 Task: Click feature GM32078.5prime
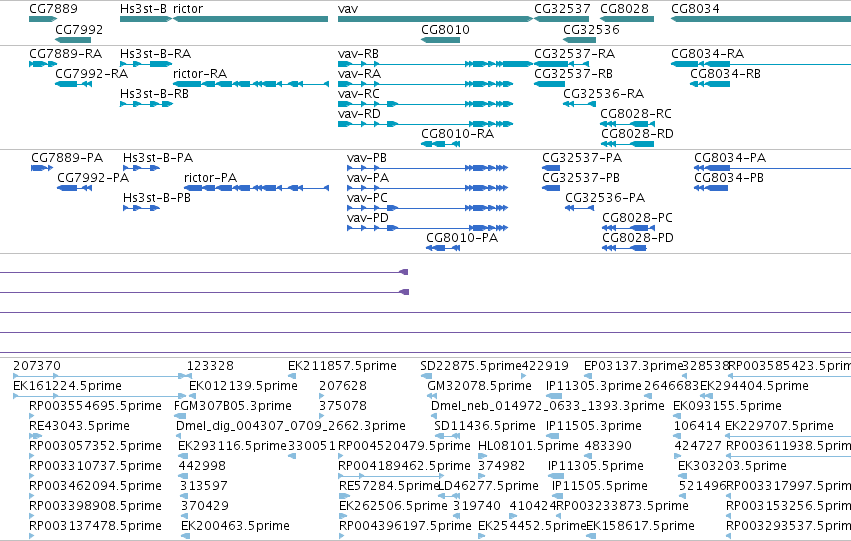[480, 386]
